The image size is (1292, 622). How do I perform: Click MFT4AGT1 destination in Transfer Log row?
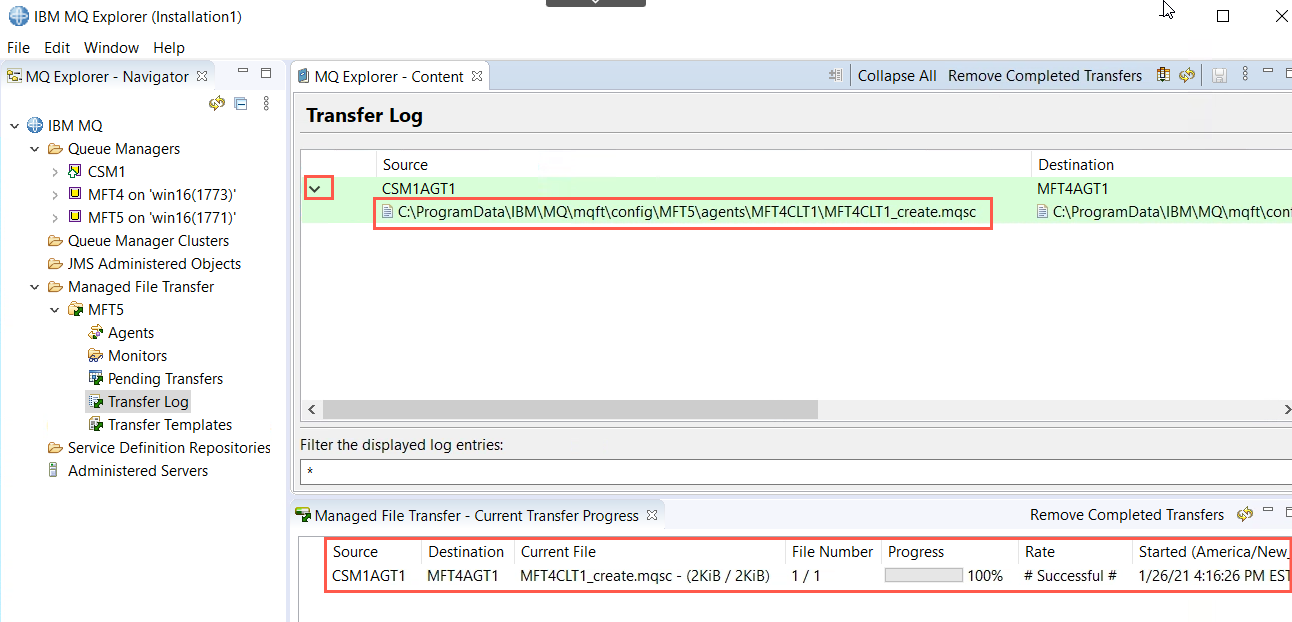coord(1072,189)
